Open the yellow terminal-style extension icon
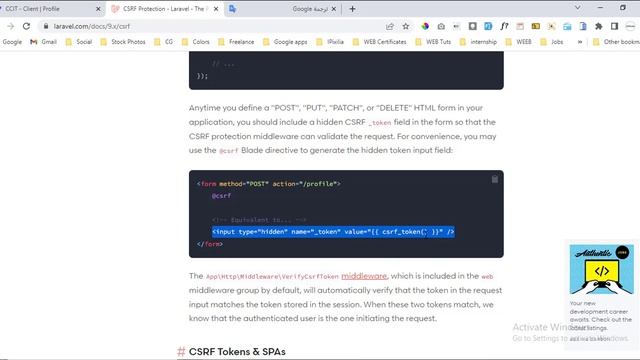 (536, 26)
